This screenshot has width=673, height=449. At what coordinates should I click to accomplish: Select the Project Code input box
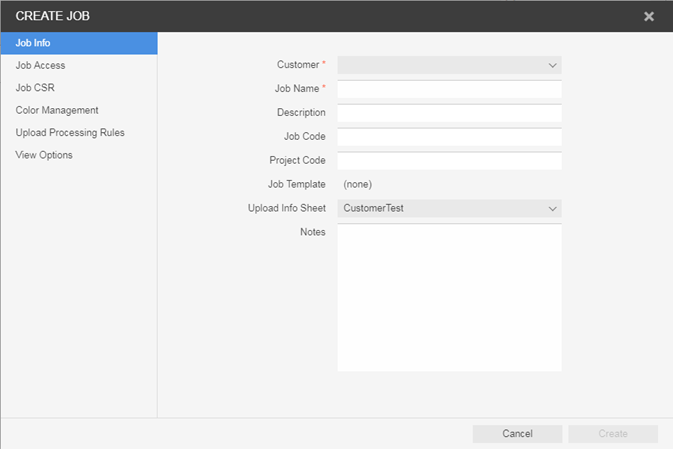(x=449, y=161)
